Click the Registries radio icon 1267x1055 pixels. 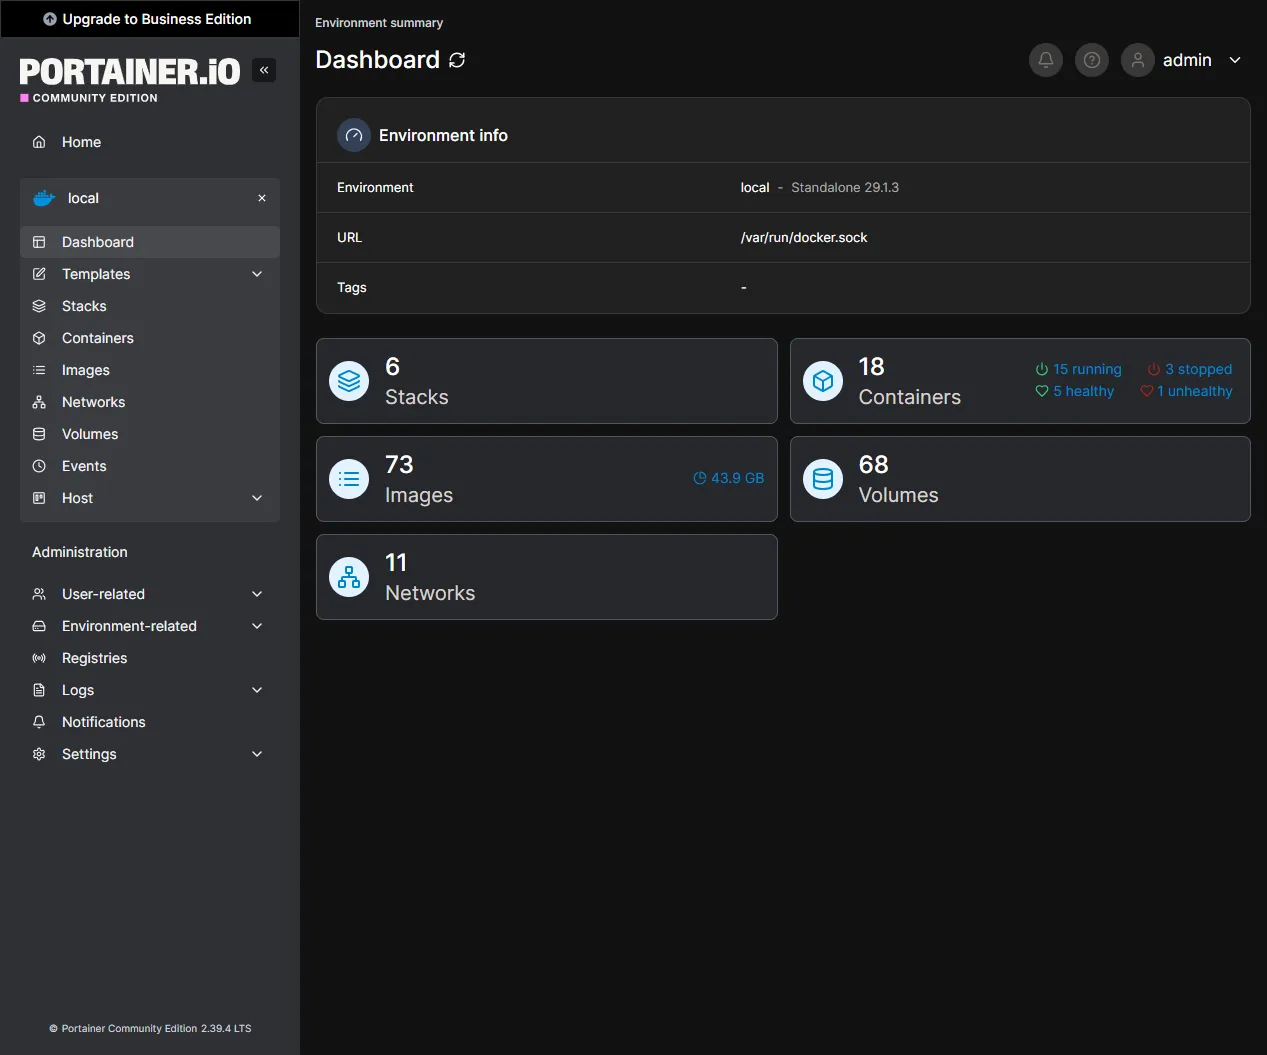[x=39, y=658]
